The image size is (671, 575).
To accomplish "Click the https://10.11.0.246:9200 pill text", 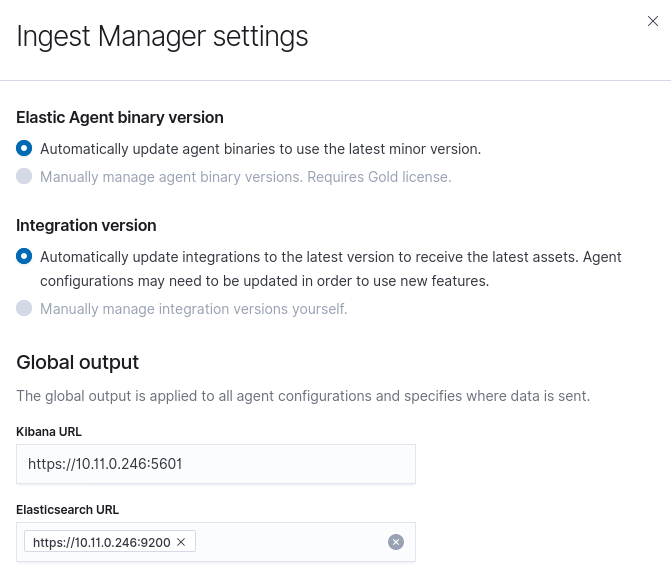I will (101, 542).
